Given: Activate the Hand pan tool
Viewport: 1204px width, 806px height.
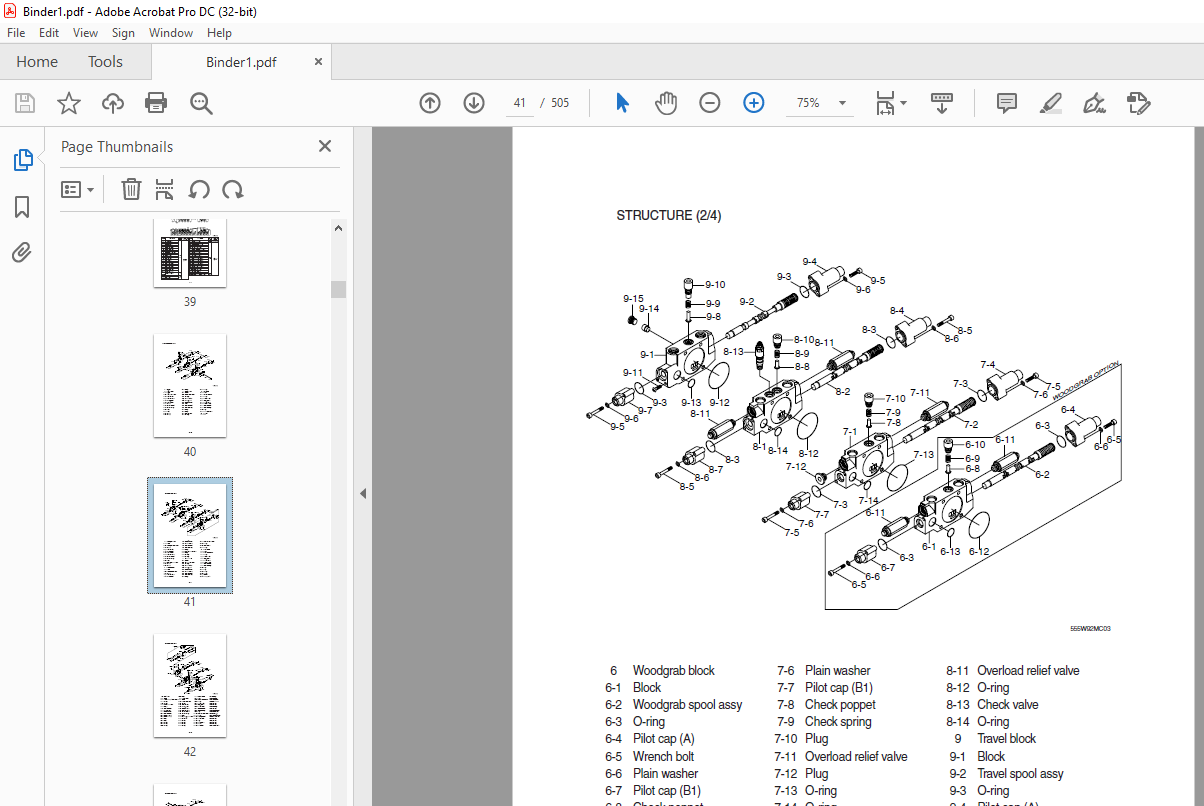Looking at the screenshot, I should click(666, 103).
